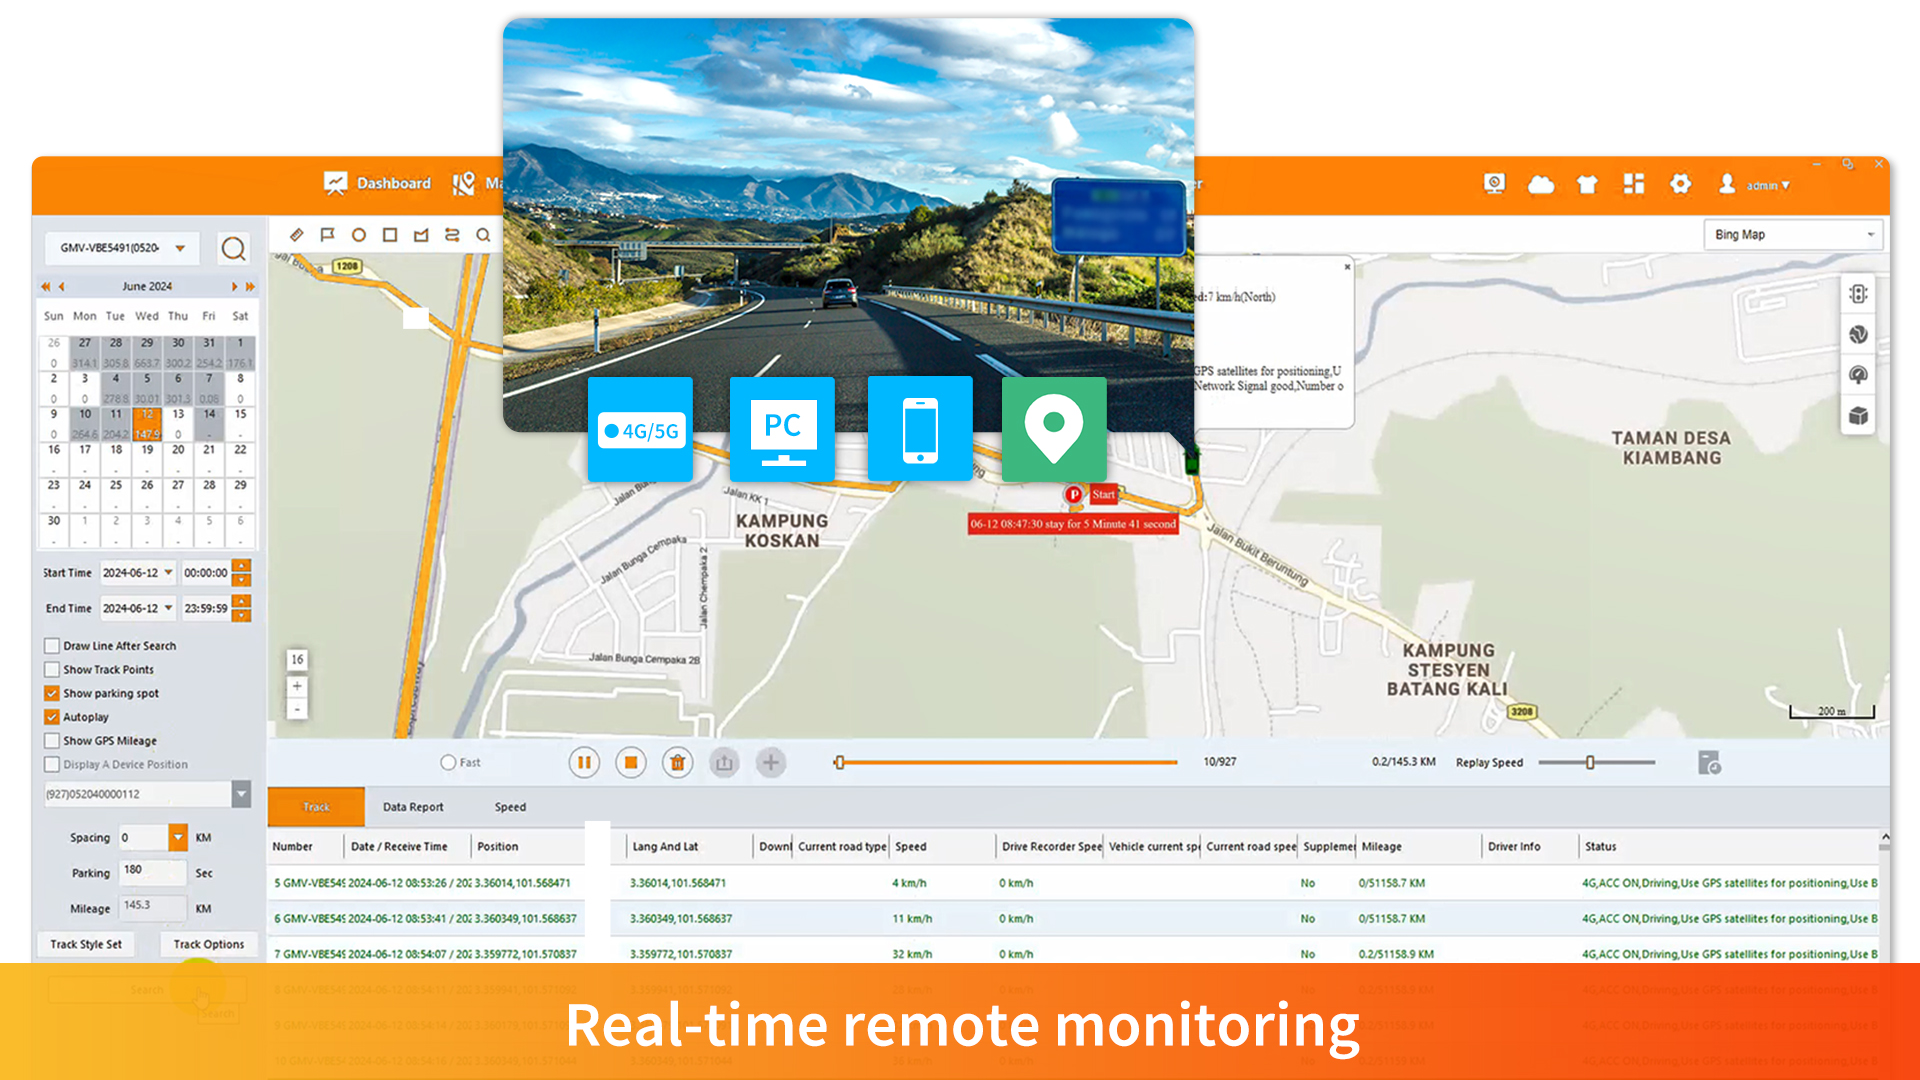Enable Show GPS Mileage checkbox
Screen dimensions: 1920x1080
pyautogui.click(x=52, y=741)
